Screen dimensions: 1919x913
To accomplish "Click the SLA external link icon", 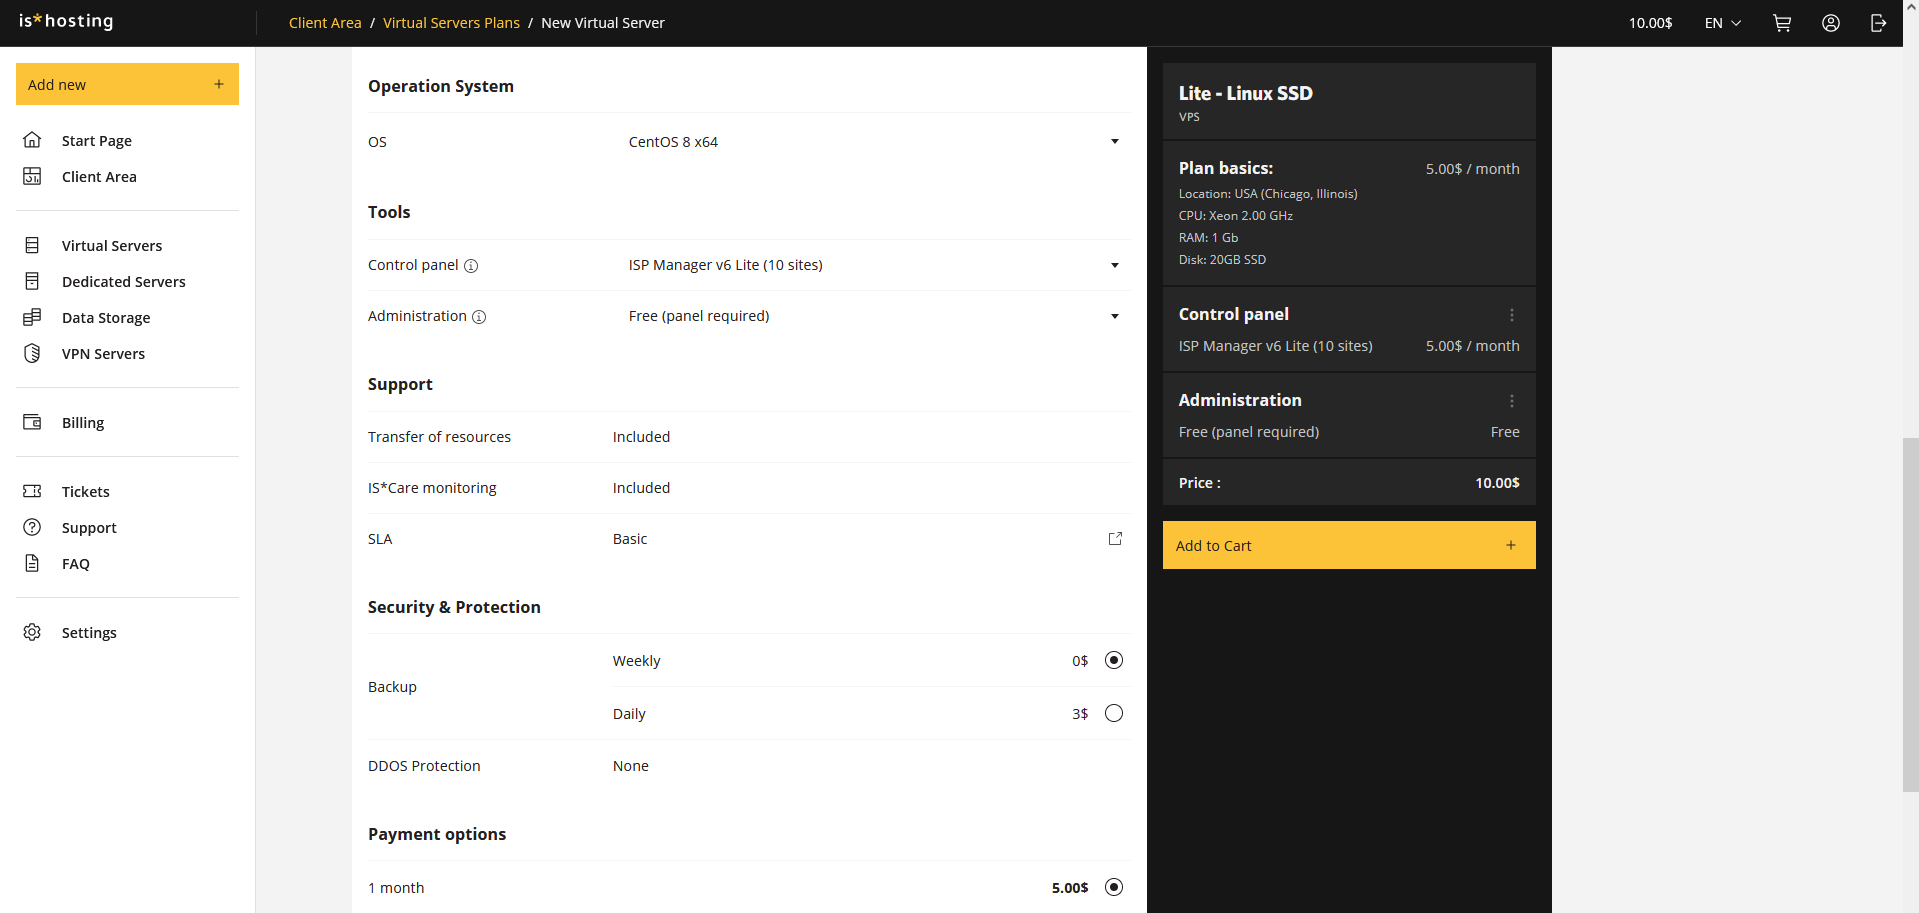I will [x=1115, y=538].
